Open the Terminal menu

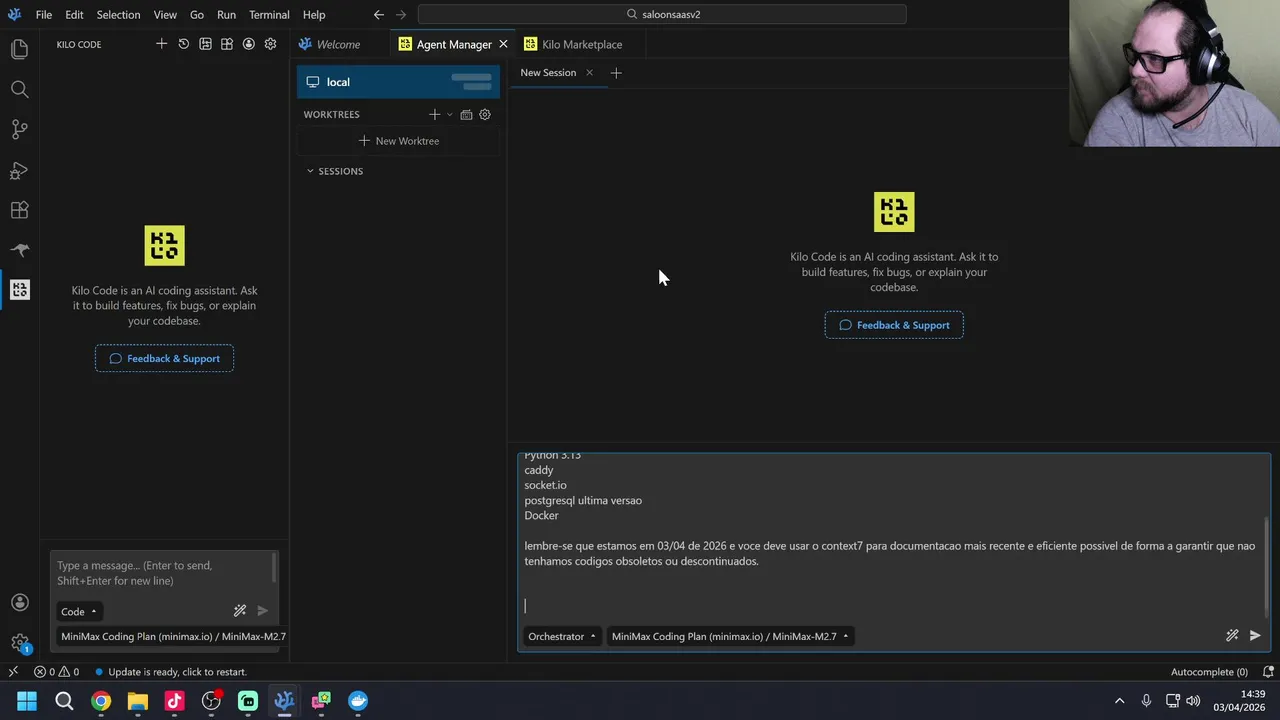(269, 15)
